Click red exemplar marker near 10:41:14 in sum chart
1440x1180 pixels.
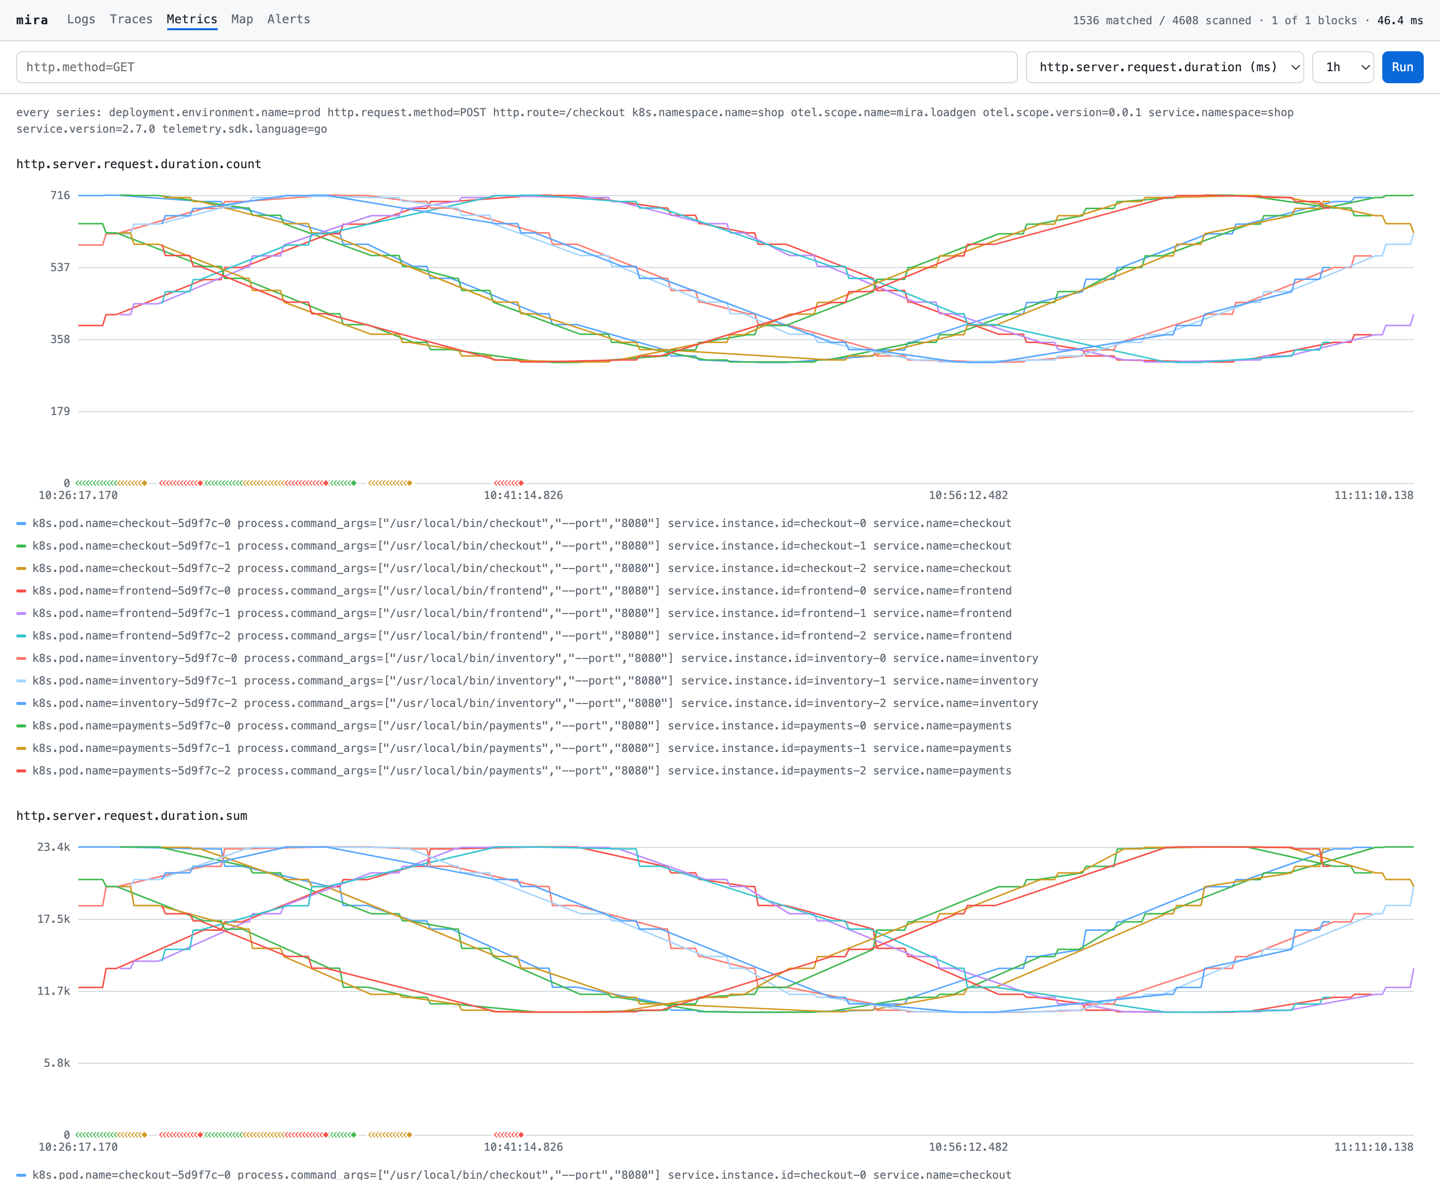coord(521,1135)
